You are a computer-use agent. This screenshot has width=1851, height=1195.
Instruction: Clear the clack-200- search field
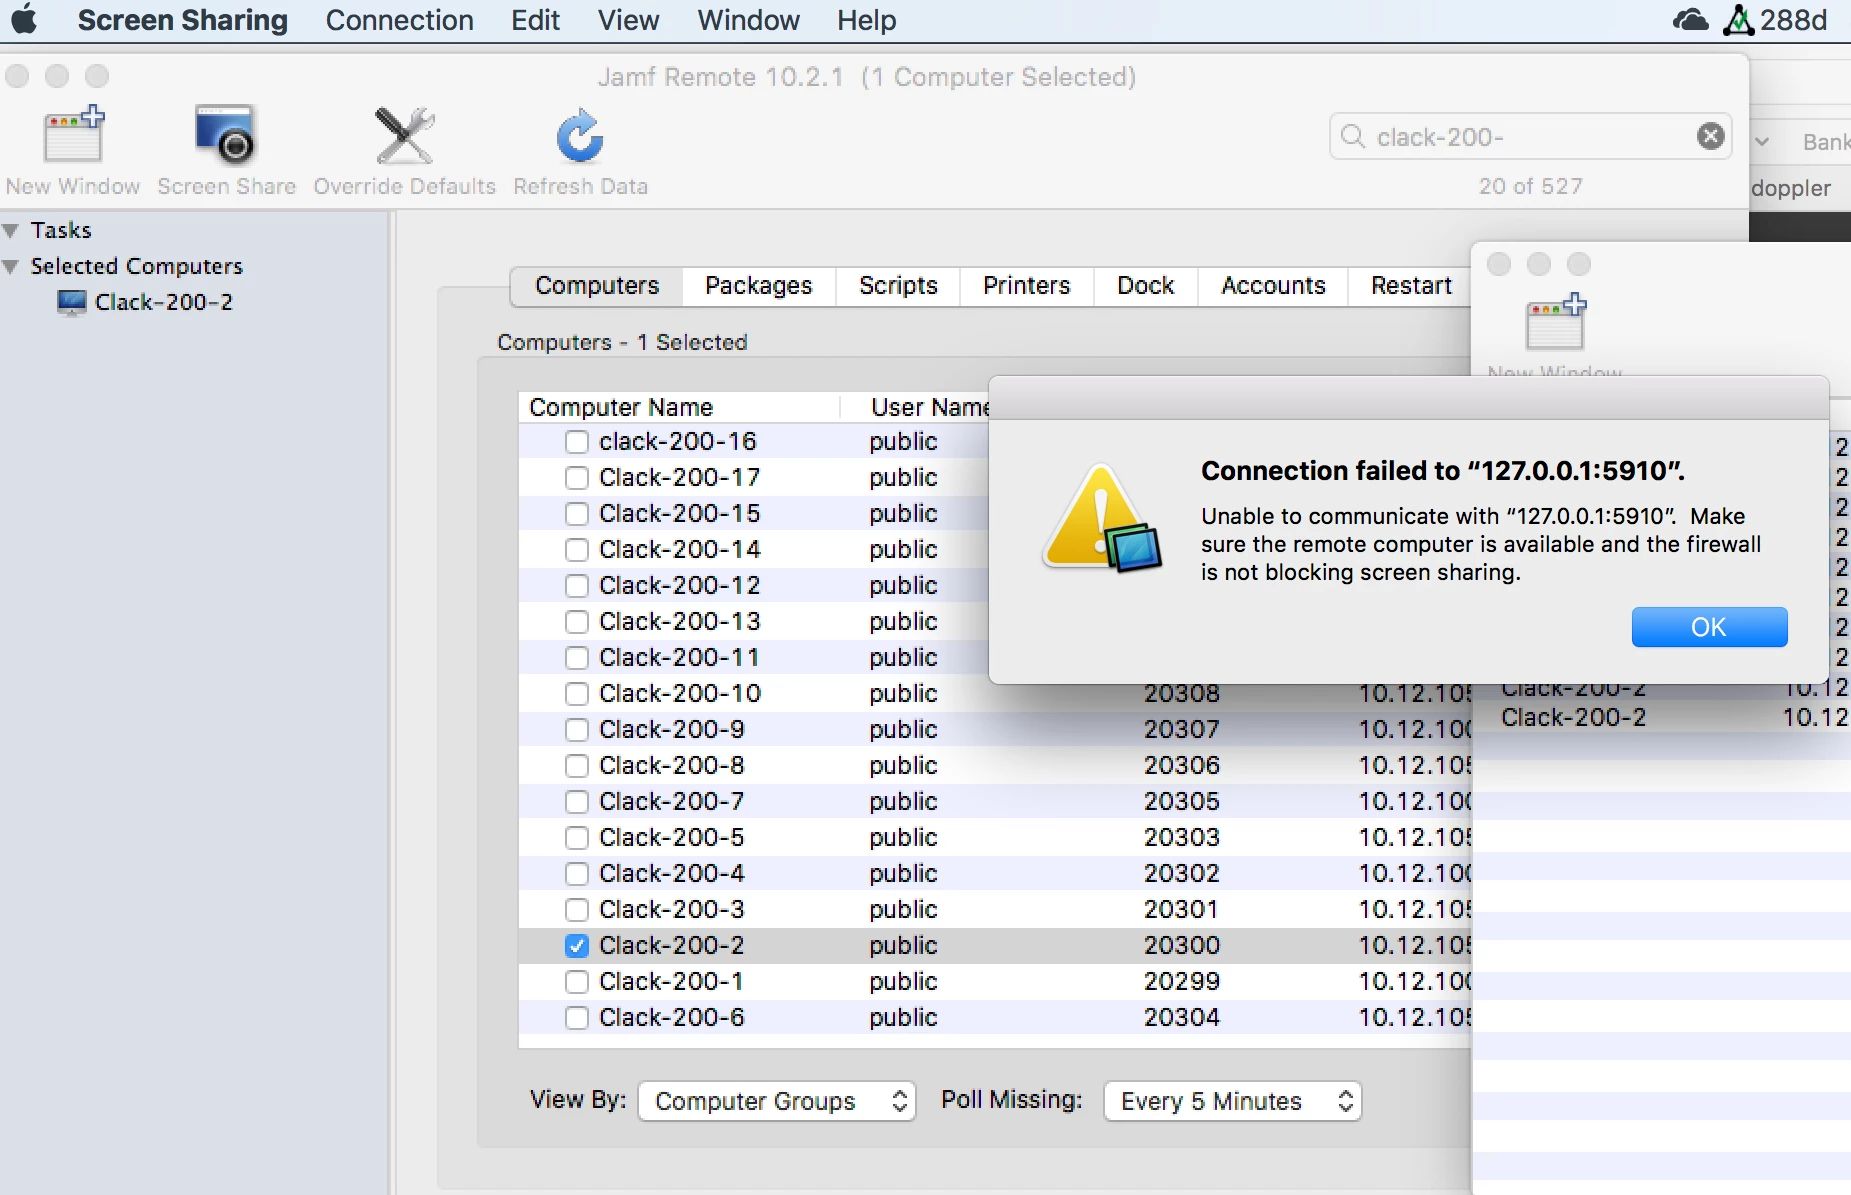[x=1711, y=136]
